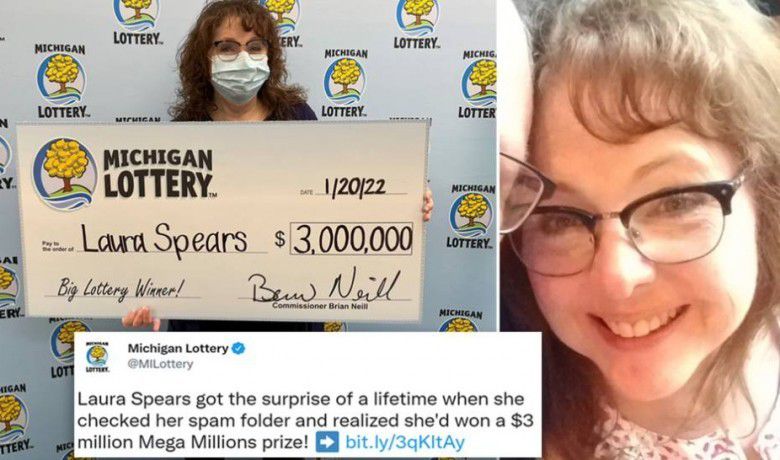Open the smiling selfie photo on the right
Image resolution: width=780 pixels, height=460 pixels.
click(640, 230)
